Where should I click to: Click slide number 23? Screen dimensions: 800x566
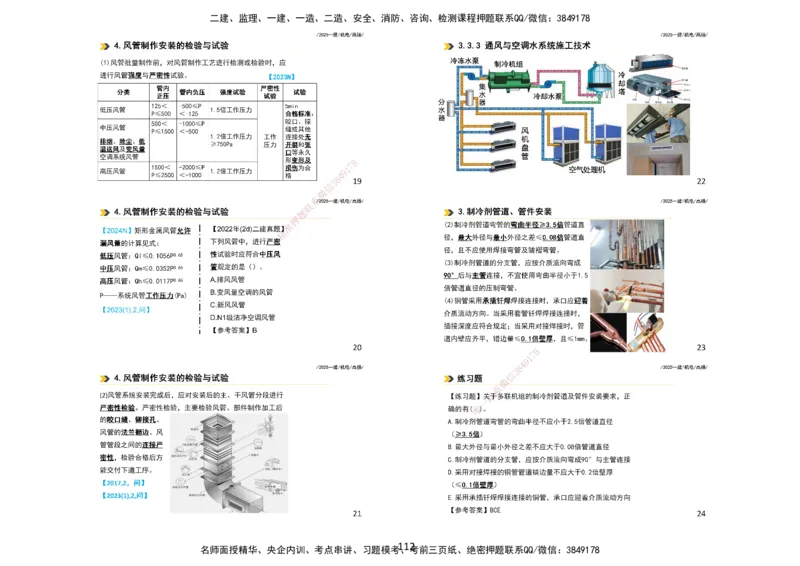[701, 348]
